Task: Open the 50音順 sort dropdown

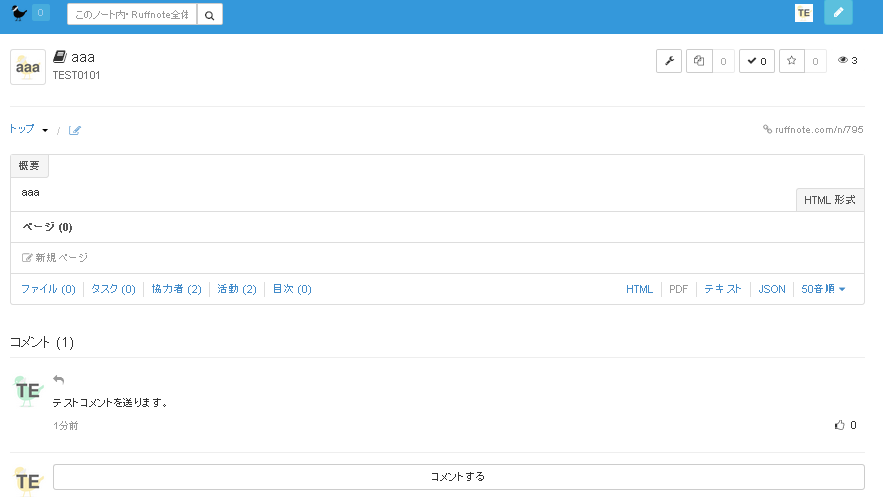Action: (x=823, y=289)
